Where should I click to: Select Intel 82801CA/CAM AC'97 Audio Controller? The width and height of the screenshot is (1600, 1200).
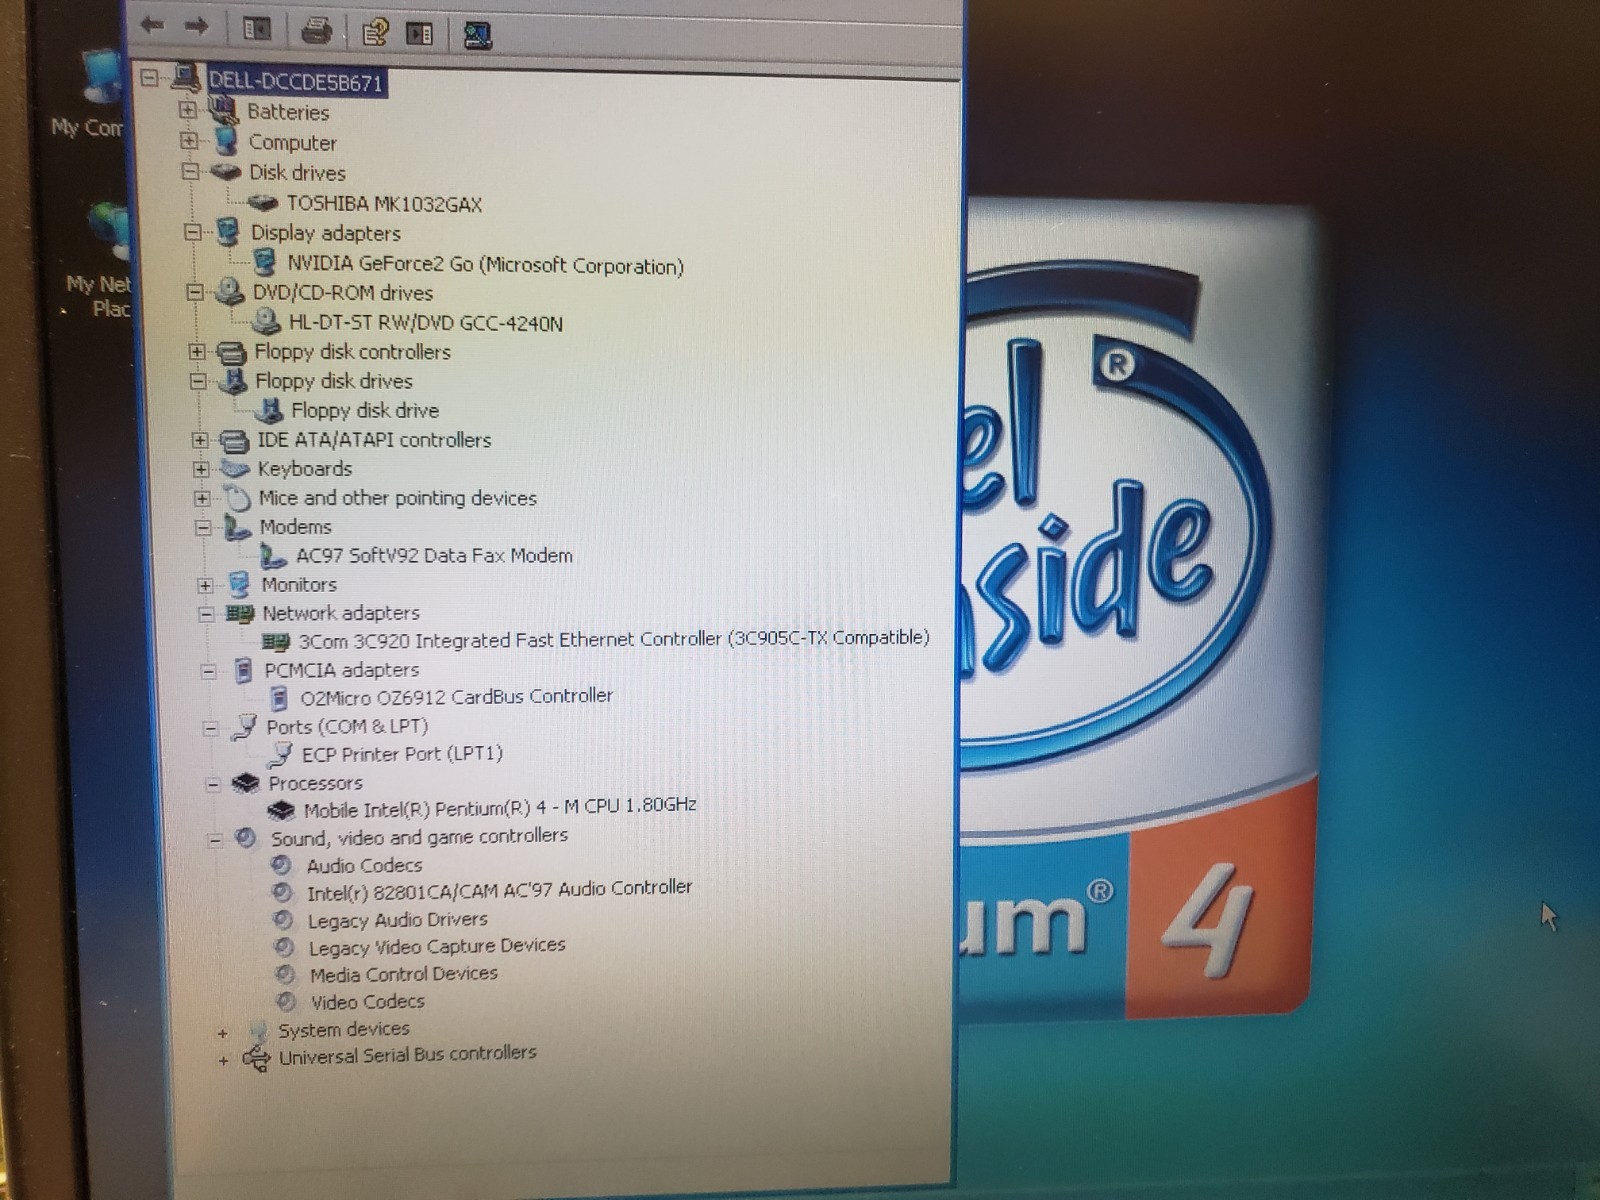(x=499, y=889)
